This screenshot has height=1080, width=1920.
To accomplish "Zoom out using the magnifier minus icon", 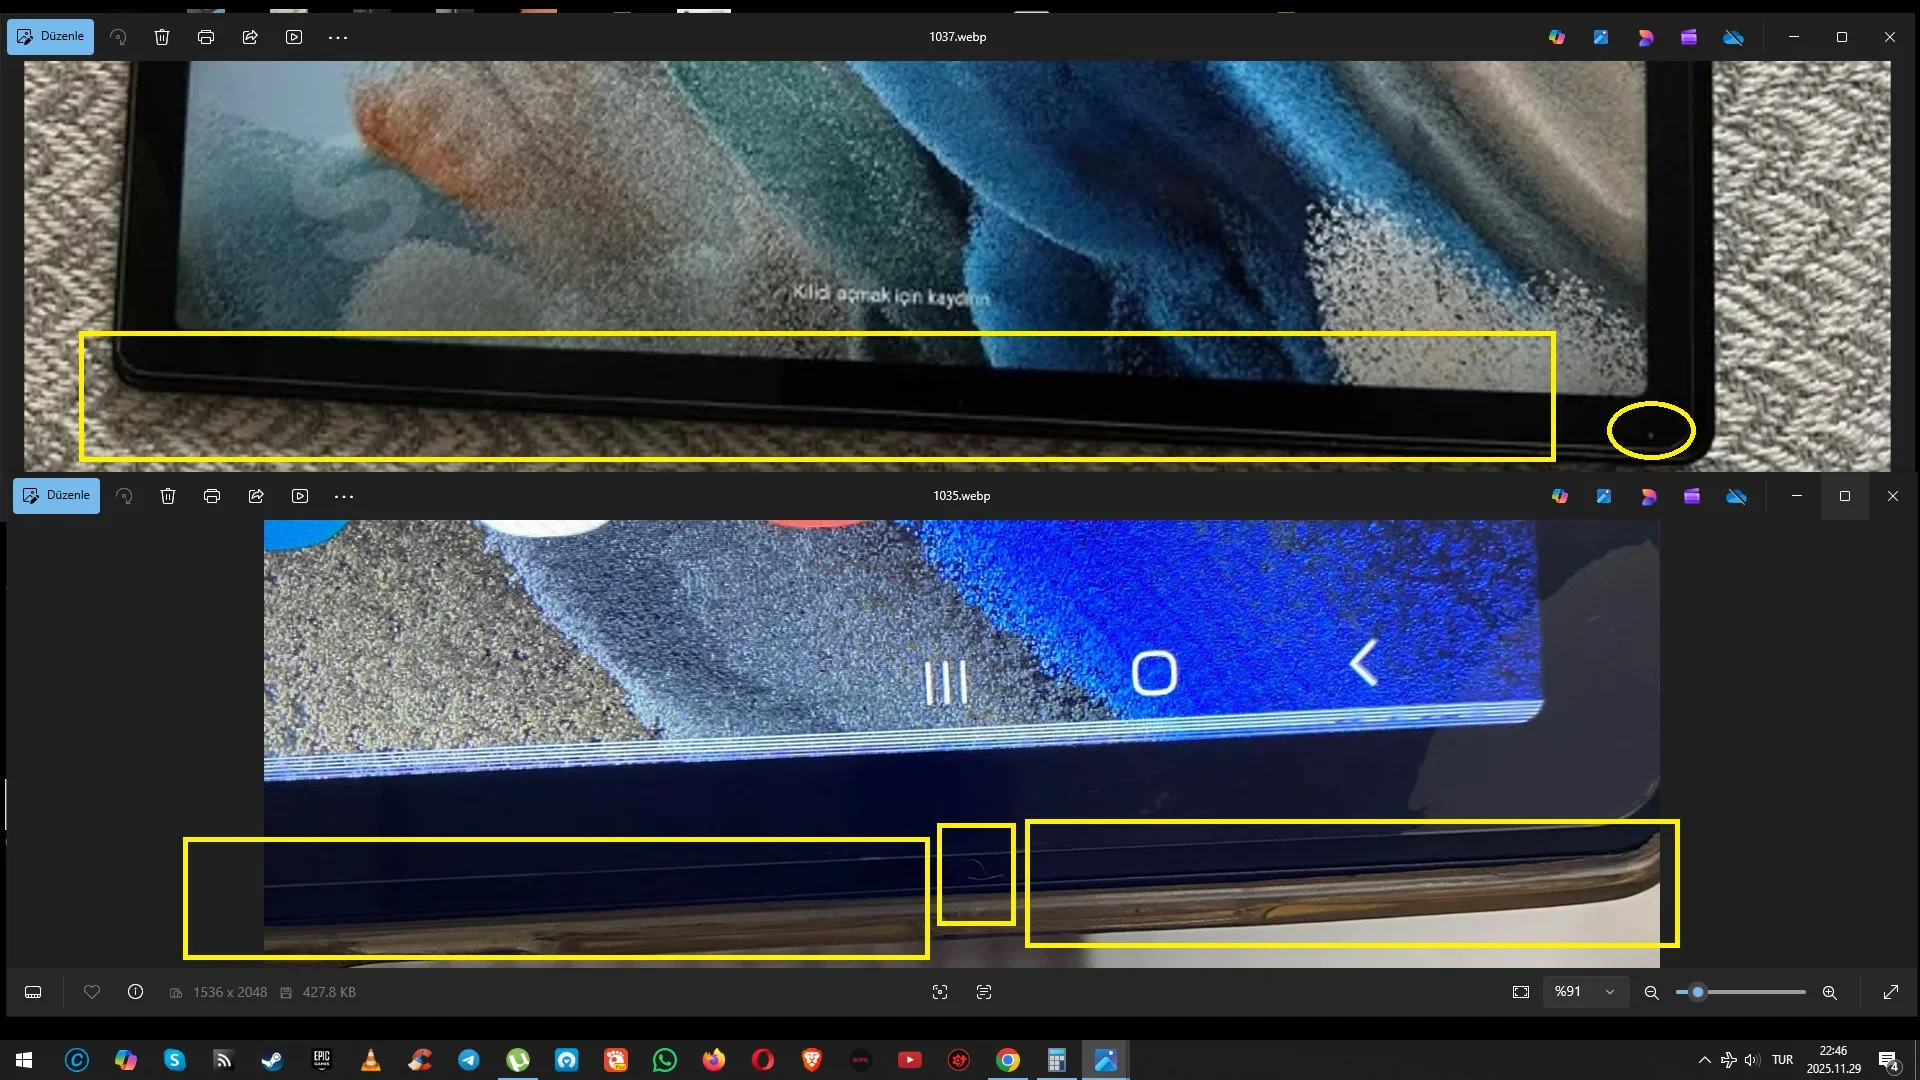I will point(1651,992).
